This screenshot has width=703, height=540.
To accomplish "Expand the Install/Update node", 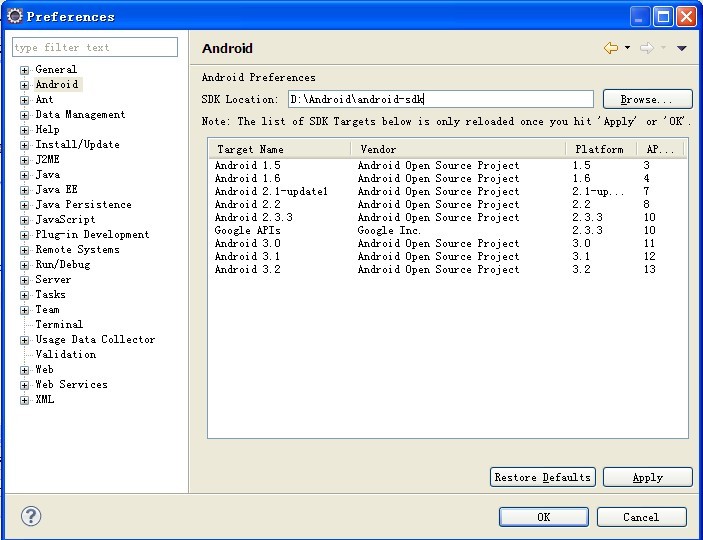I will click(x=24, y=145).
